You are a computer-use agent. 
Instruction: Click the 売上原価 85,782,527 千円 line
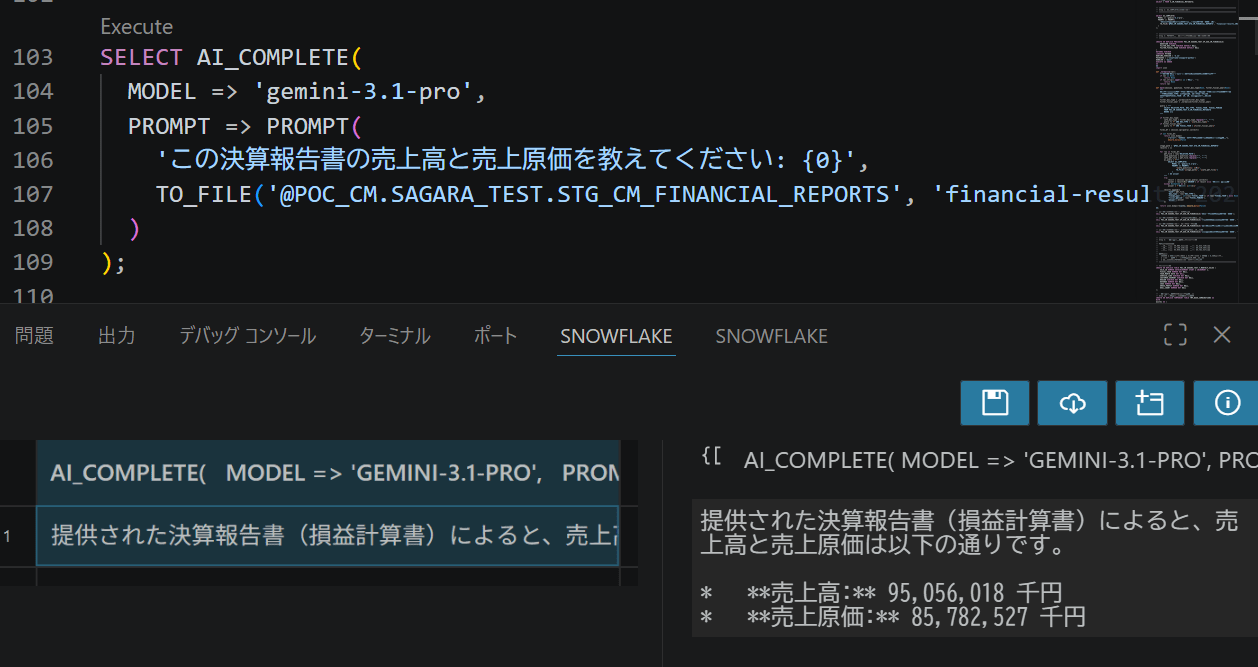pos(893,617)
